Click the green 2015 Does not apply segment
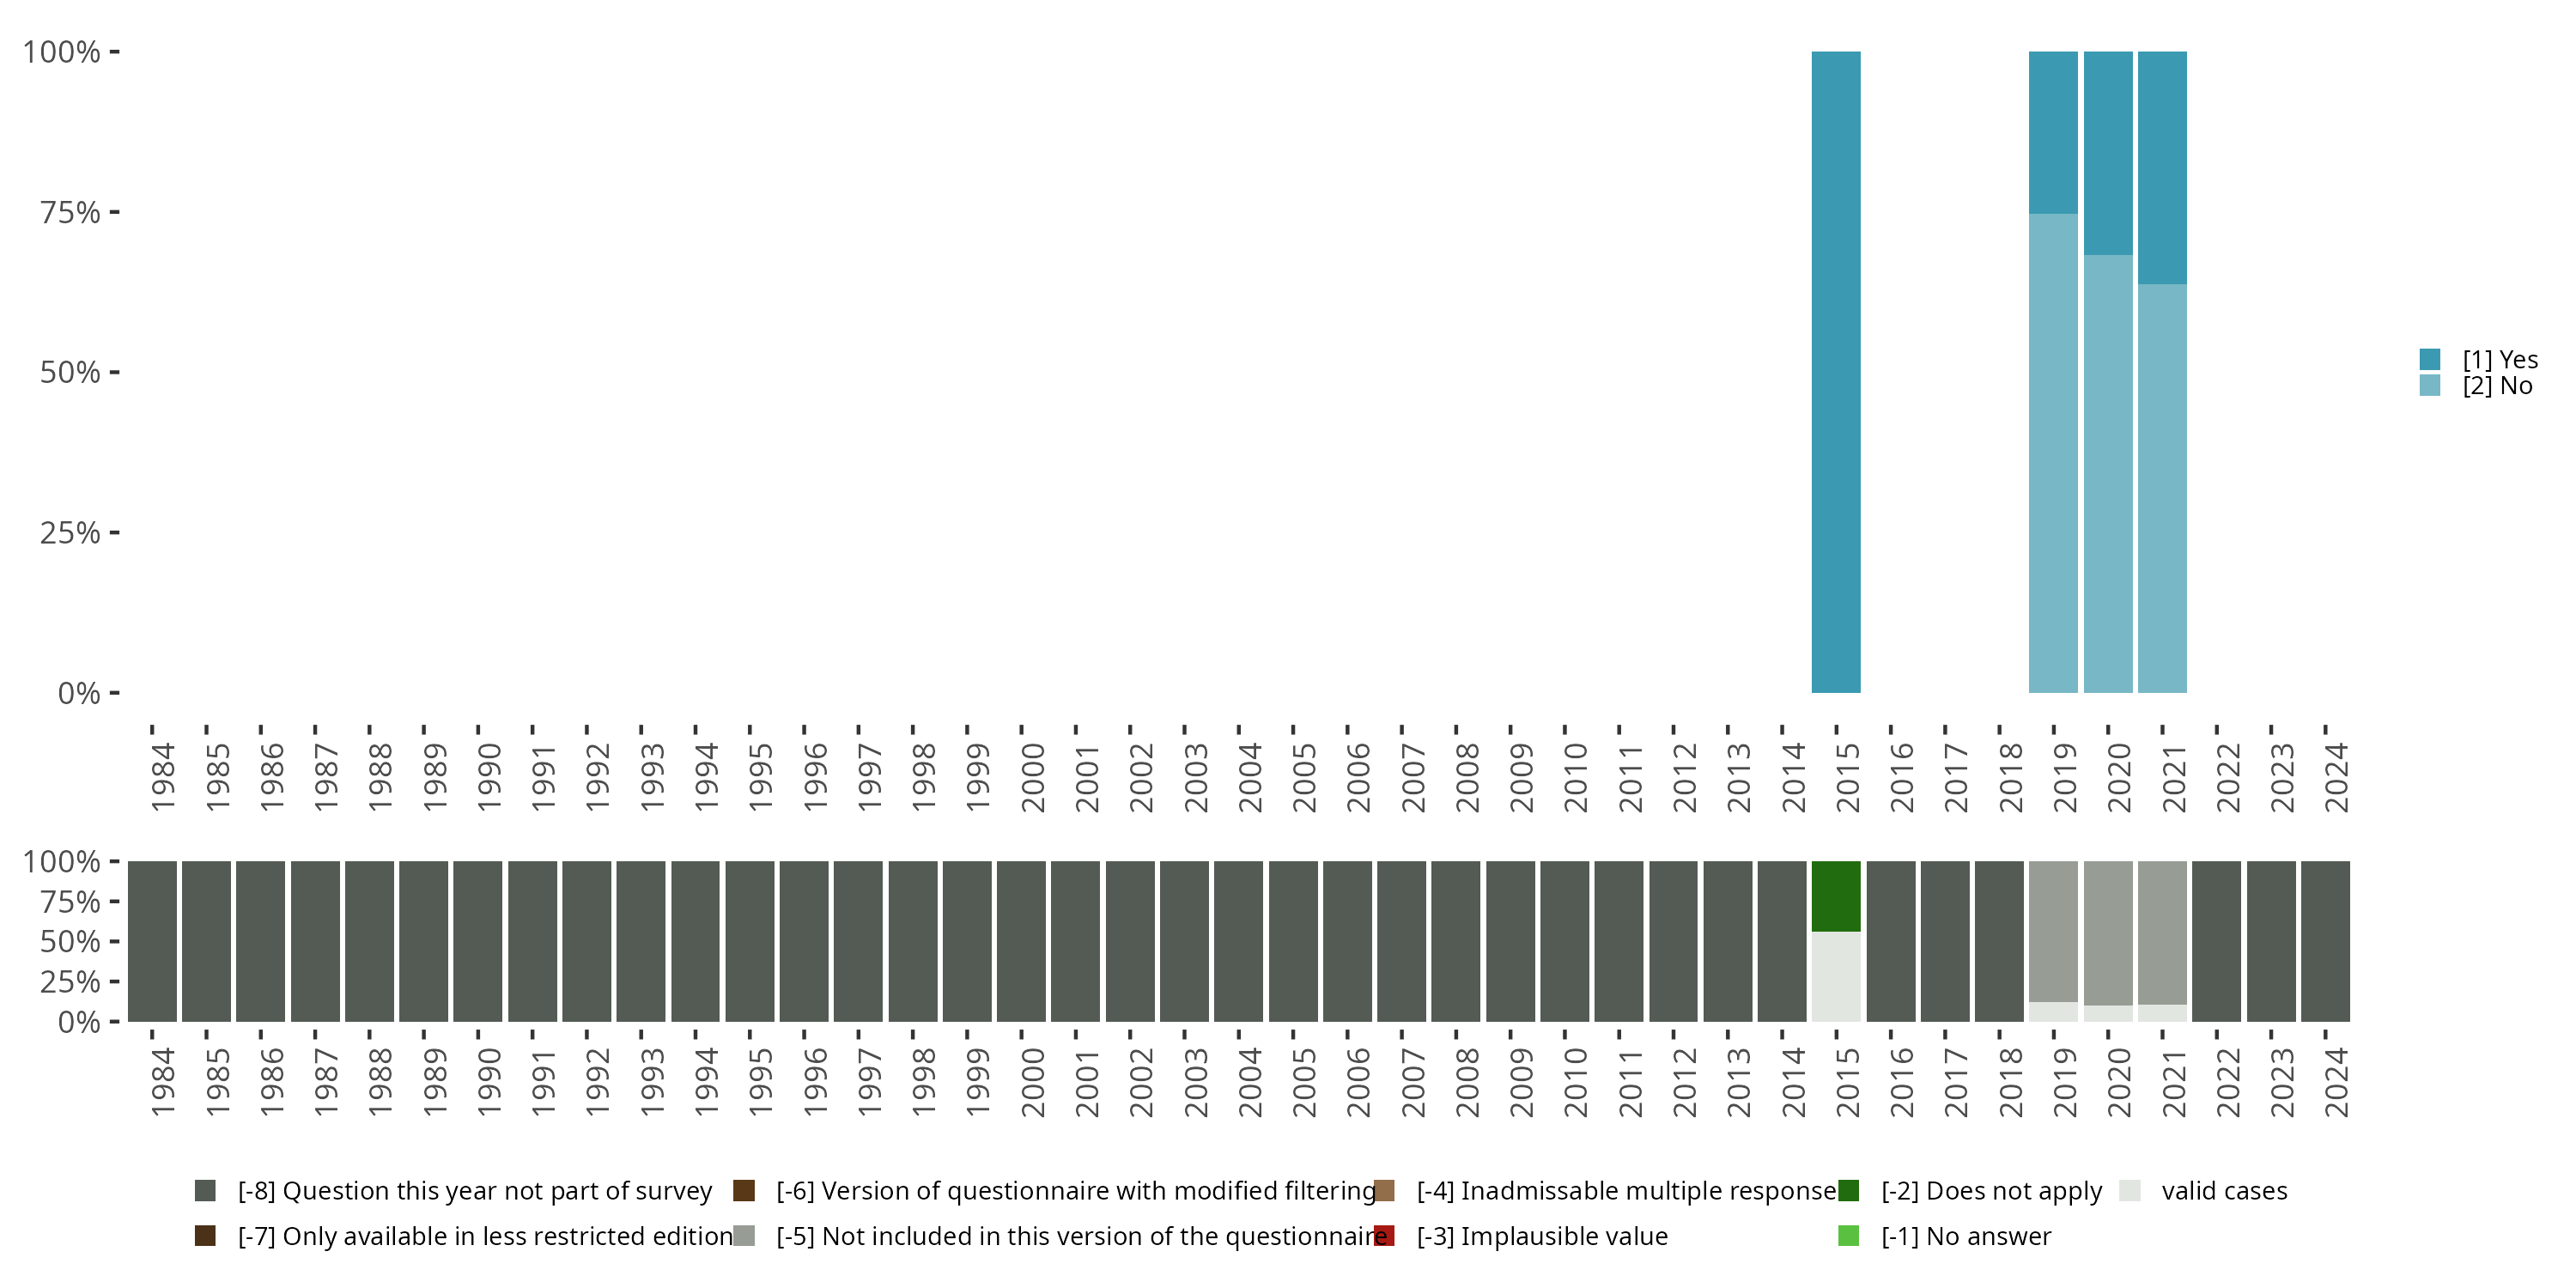The width and height of the screenshot is (2576, 1288). pyautogui.click(x=1836, y=896)
